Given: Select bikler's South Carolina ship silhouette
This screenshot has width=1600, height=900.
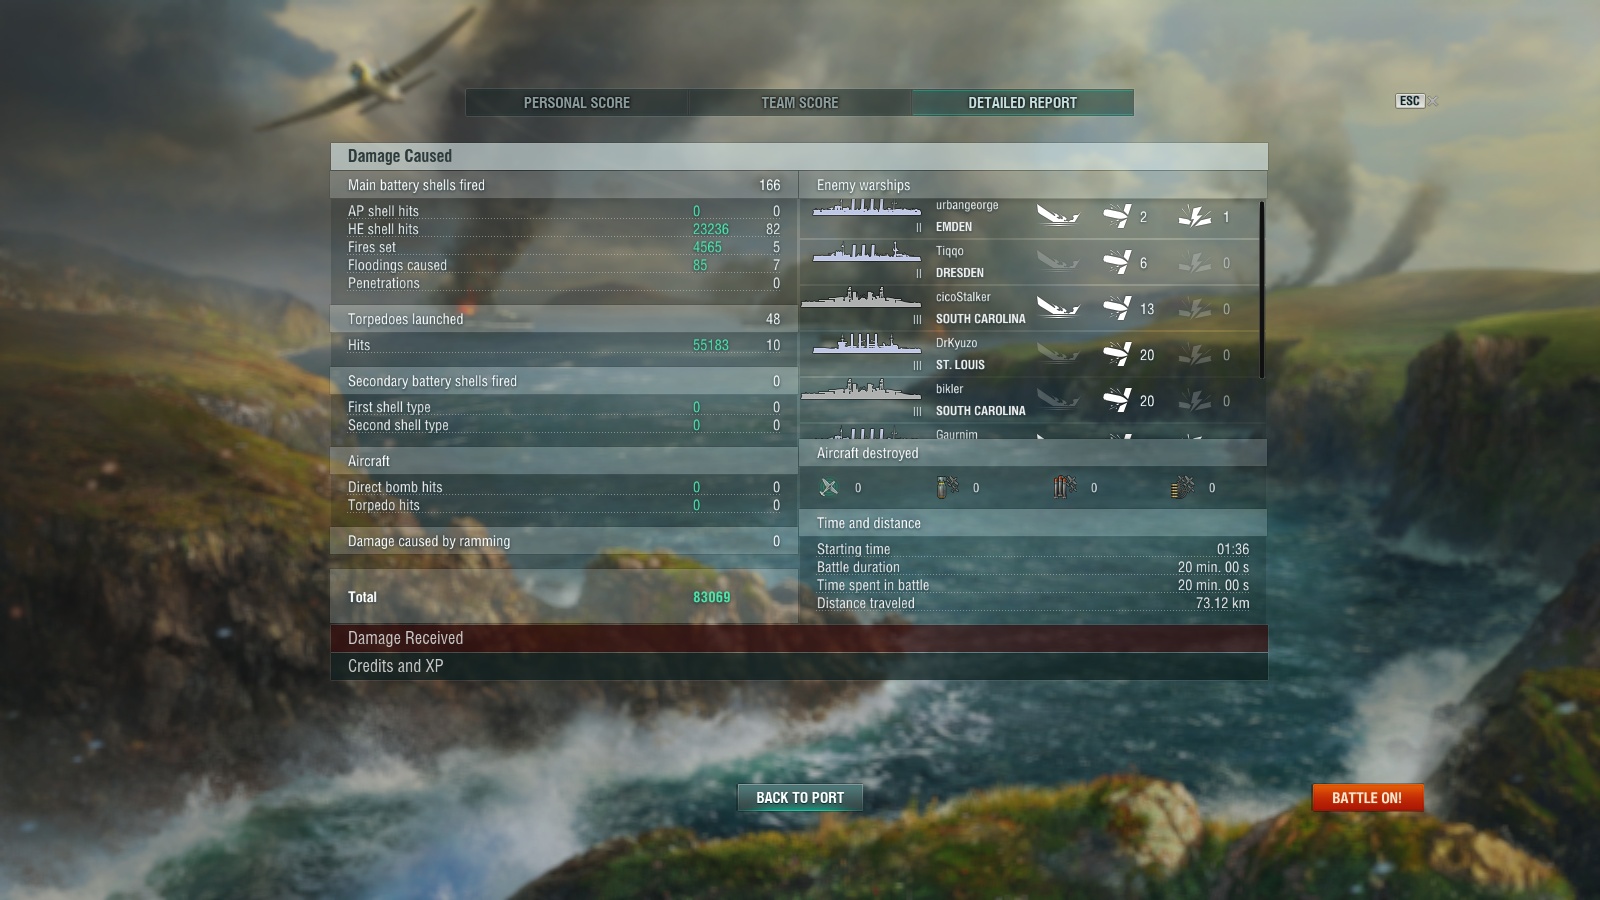Looking at the screenshot, I should pyautogui.click(x=861, y=390).
